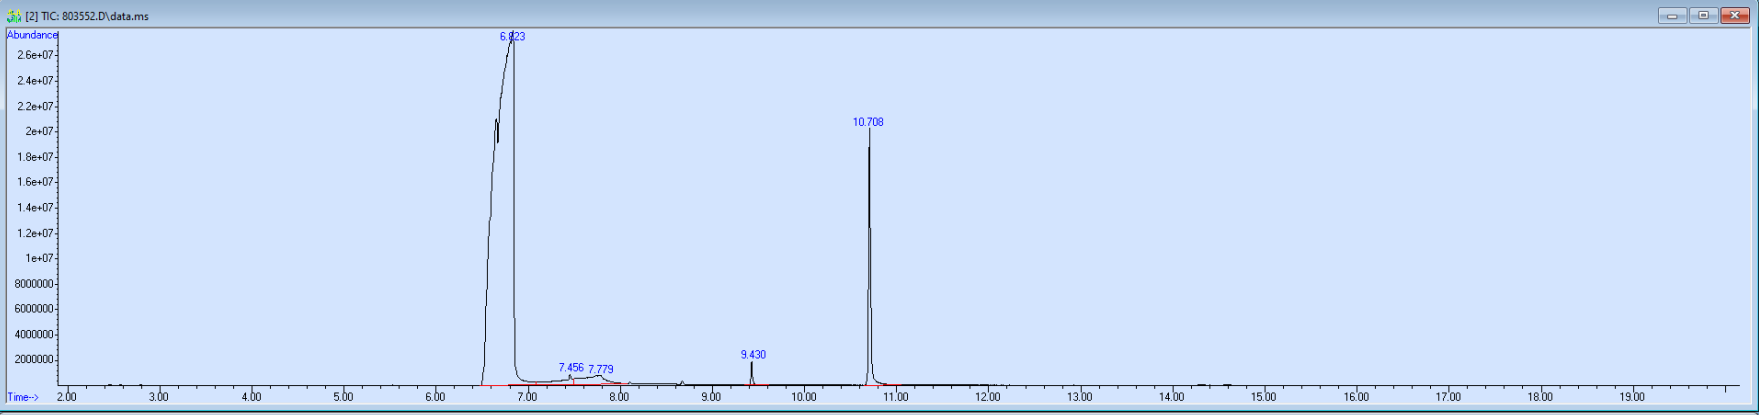The image size is (1759, 415).
Task: Select the 7.779 peak label
Action: (601, 370)
